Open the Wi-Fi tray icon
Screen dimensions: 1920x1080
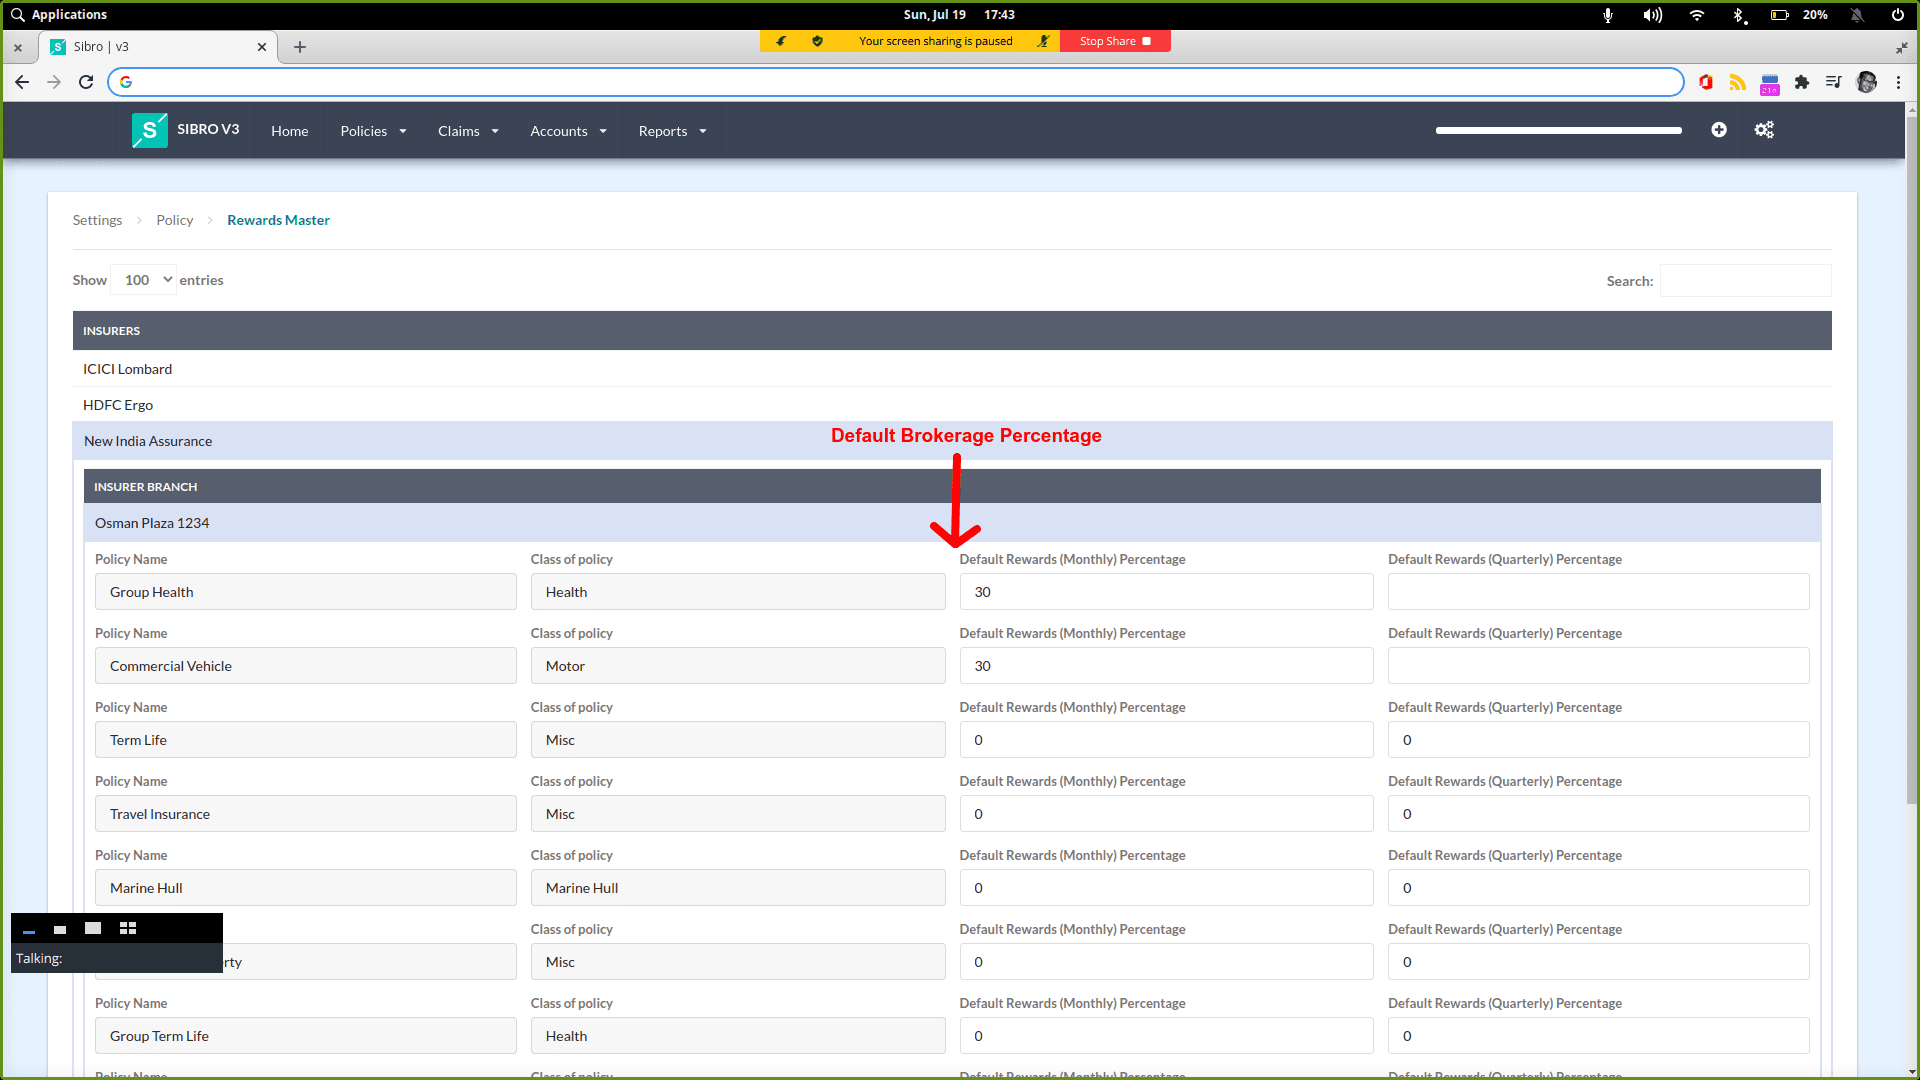point(1697,15)
